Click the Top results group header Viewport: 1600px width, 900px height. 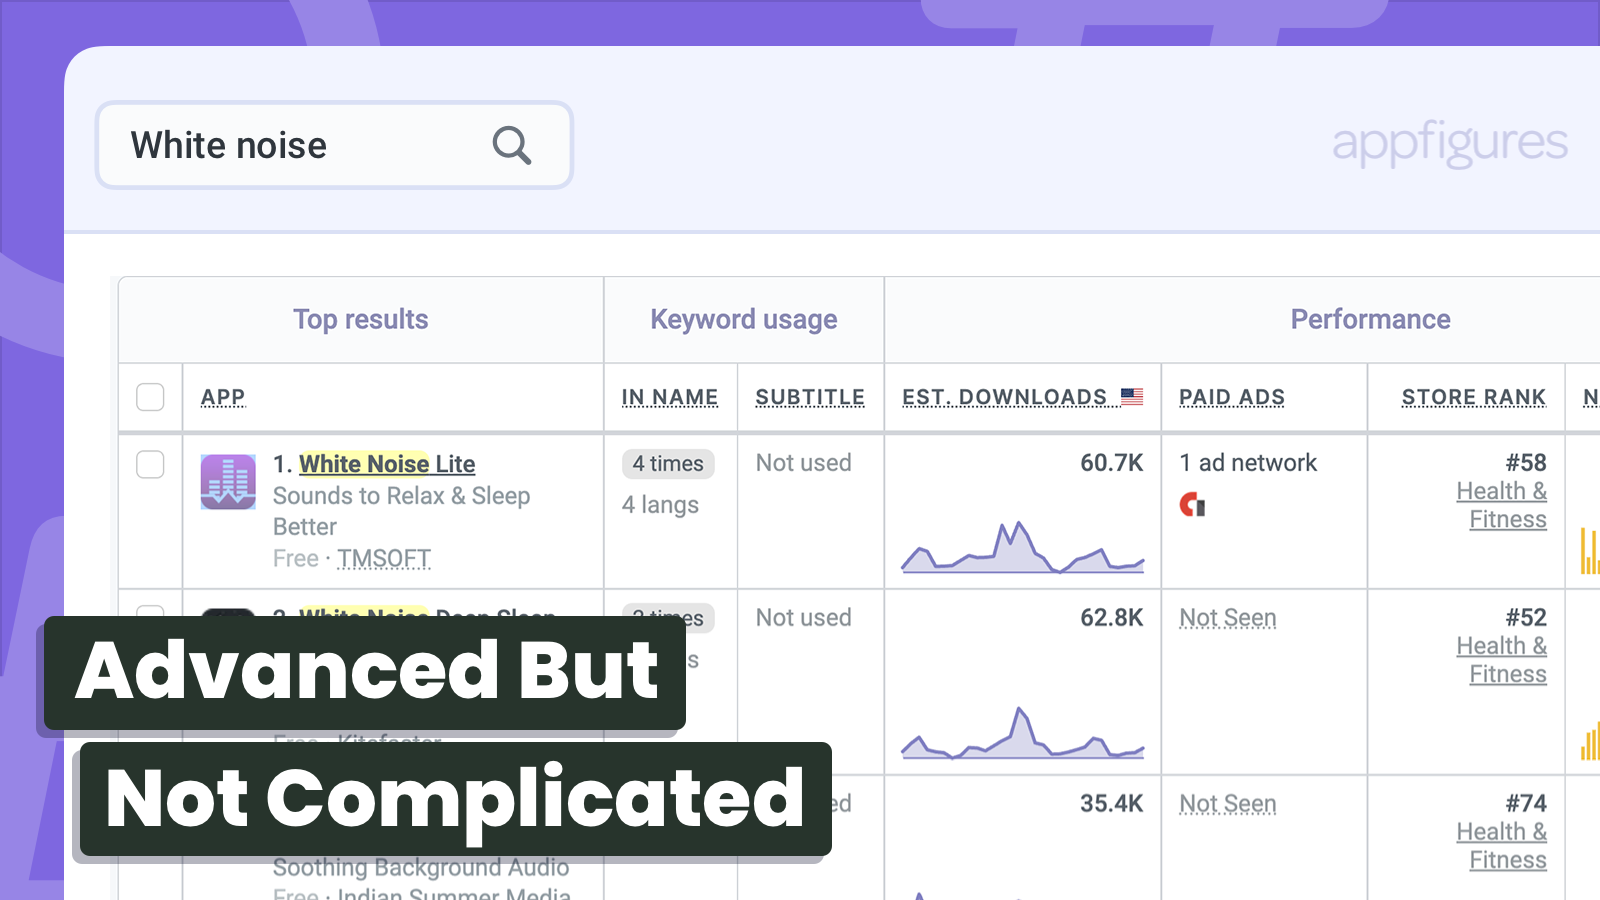point(361,320)
